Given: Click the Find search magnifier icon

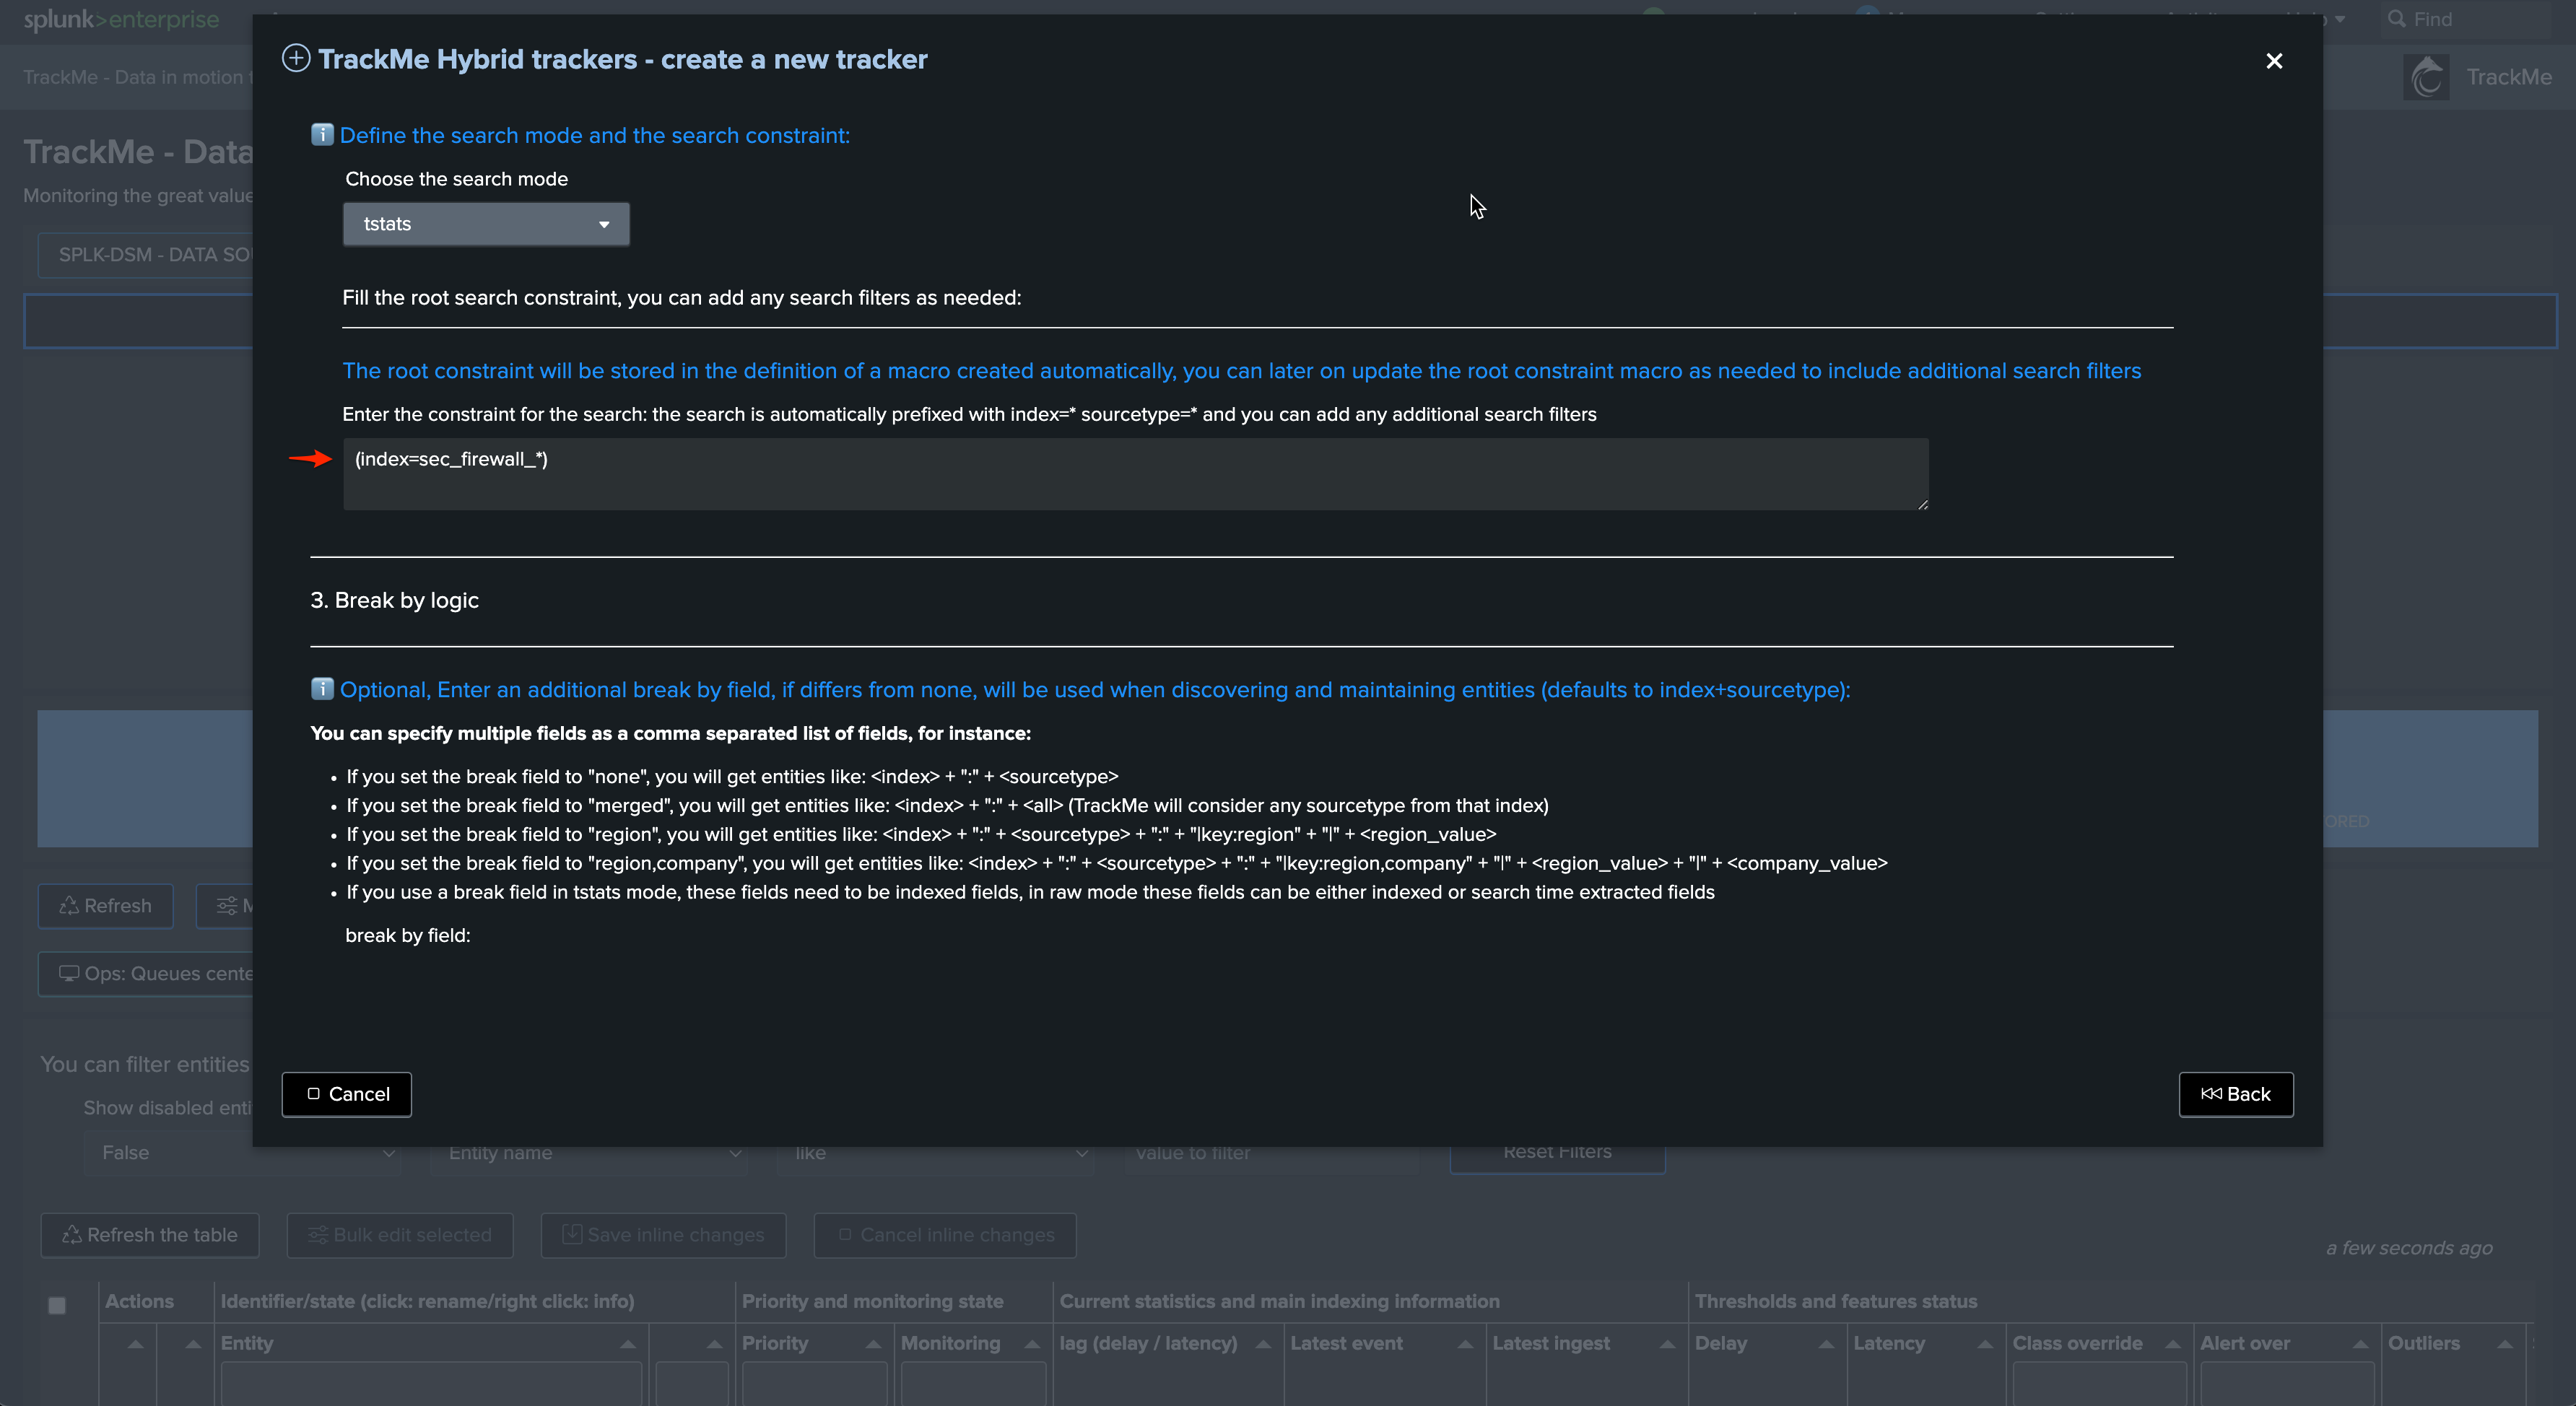Looking at the screenshot, I should [x=2396, y=19].
